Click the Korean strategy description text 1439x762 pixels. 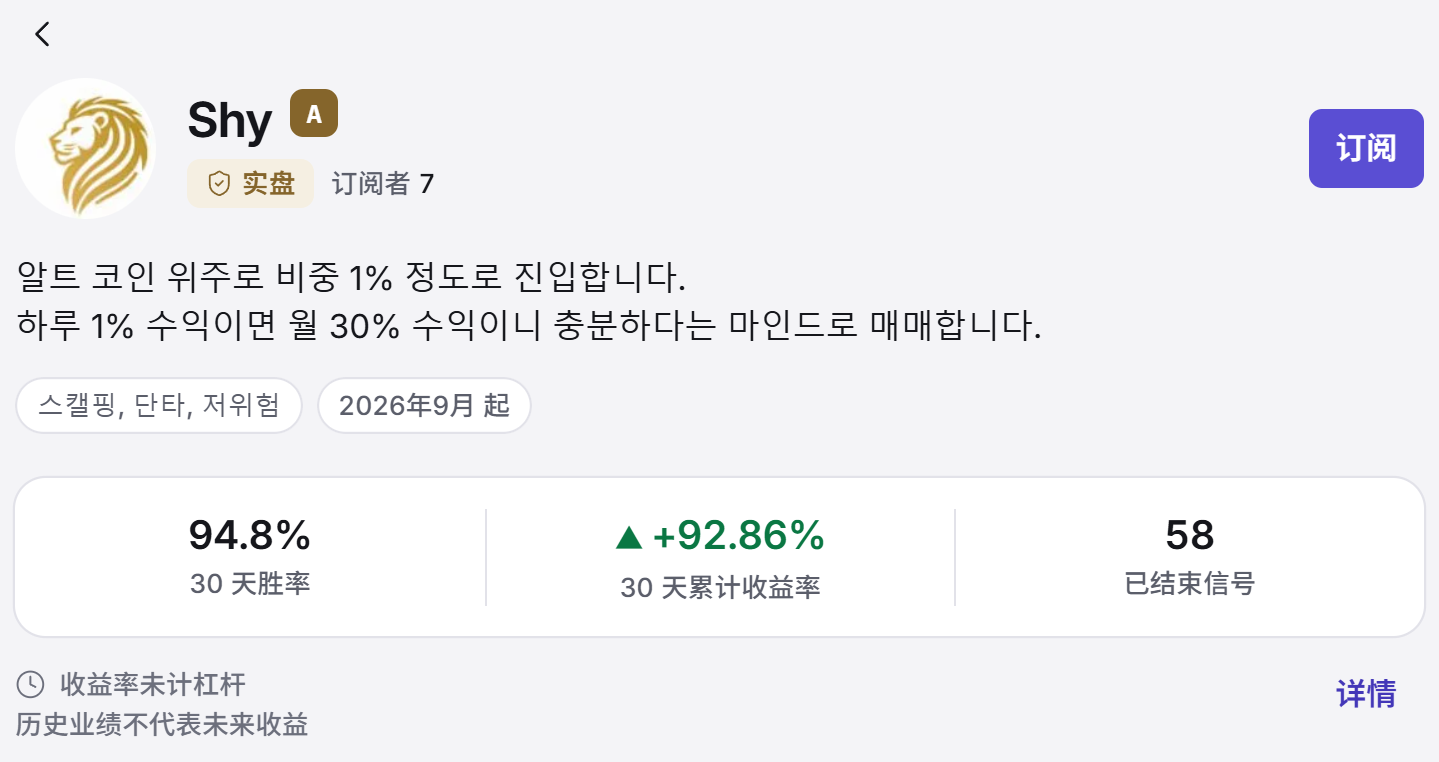tap(529, 301)
